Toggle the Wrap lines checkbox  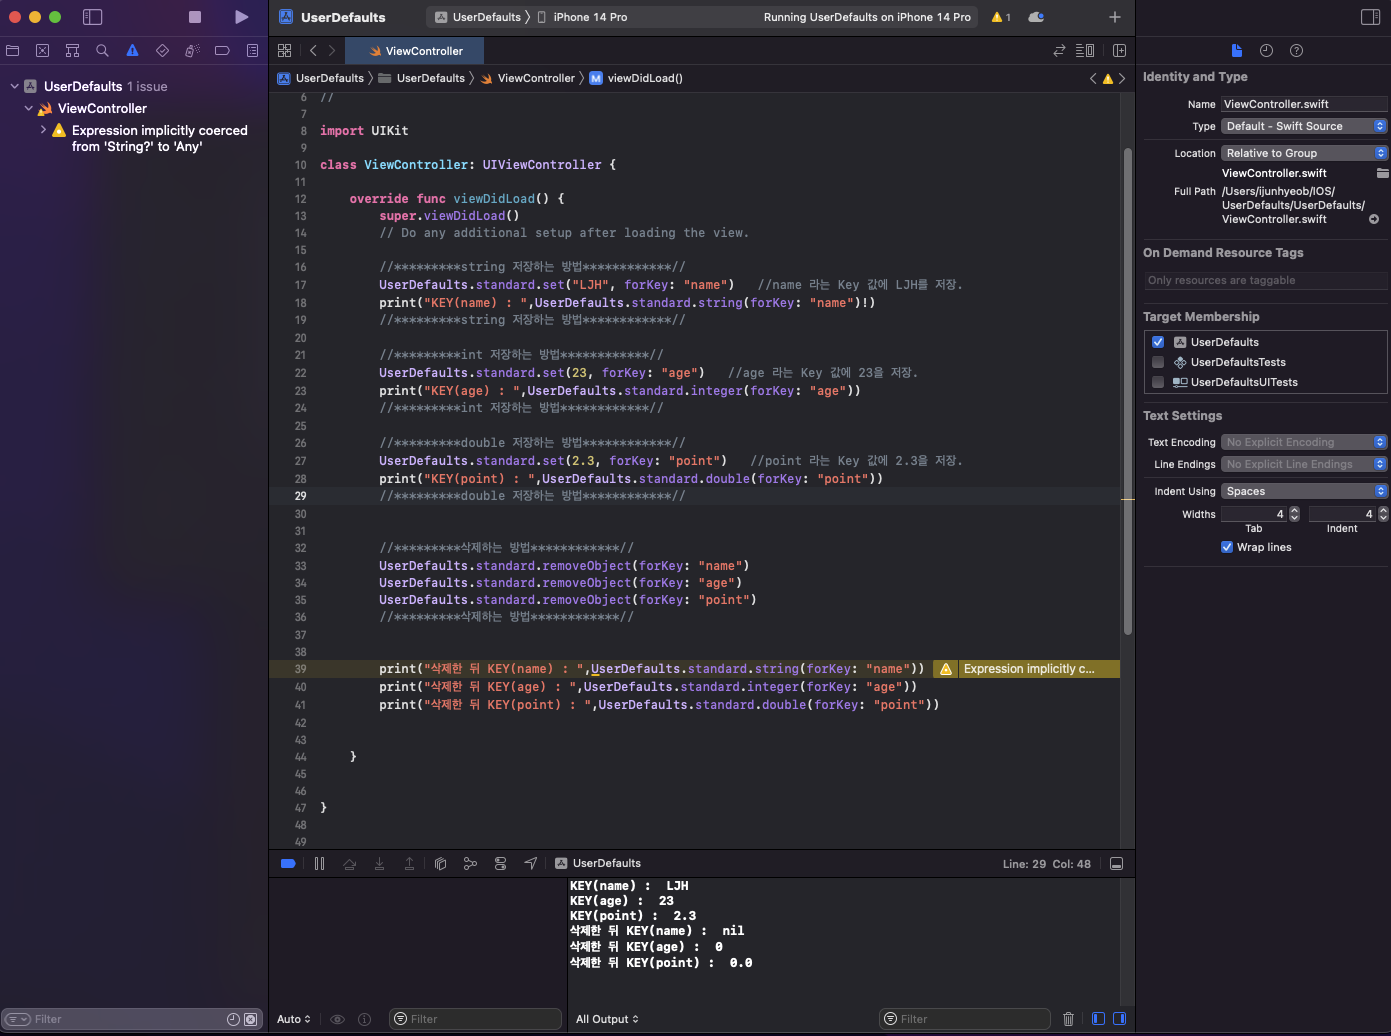coord(1227,547)
